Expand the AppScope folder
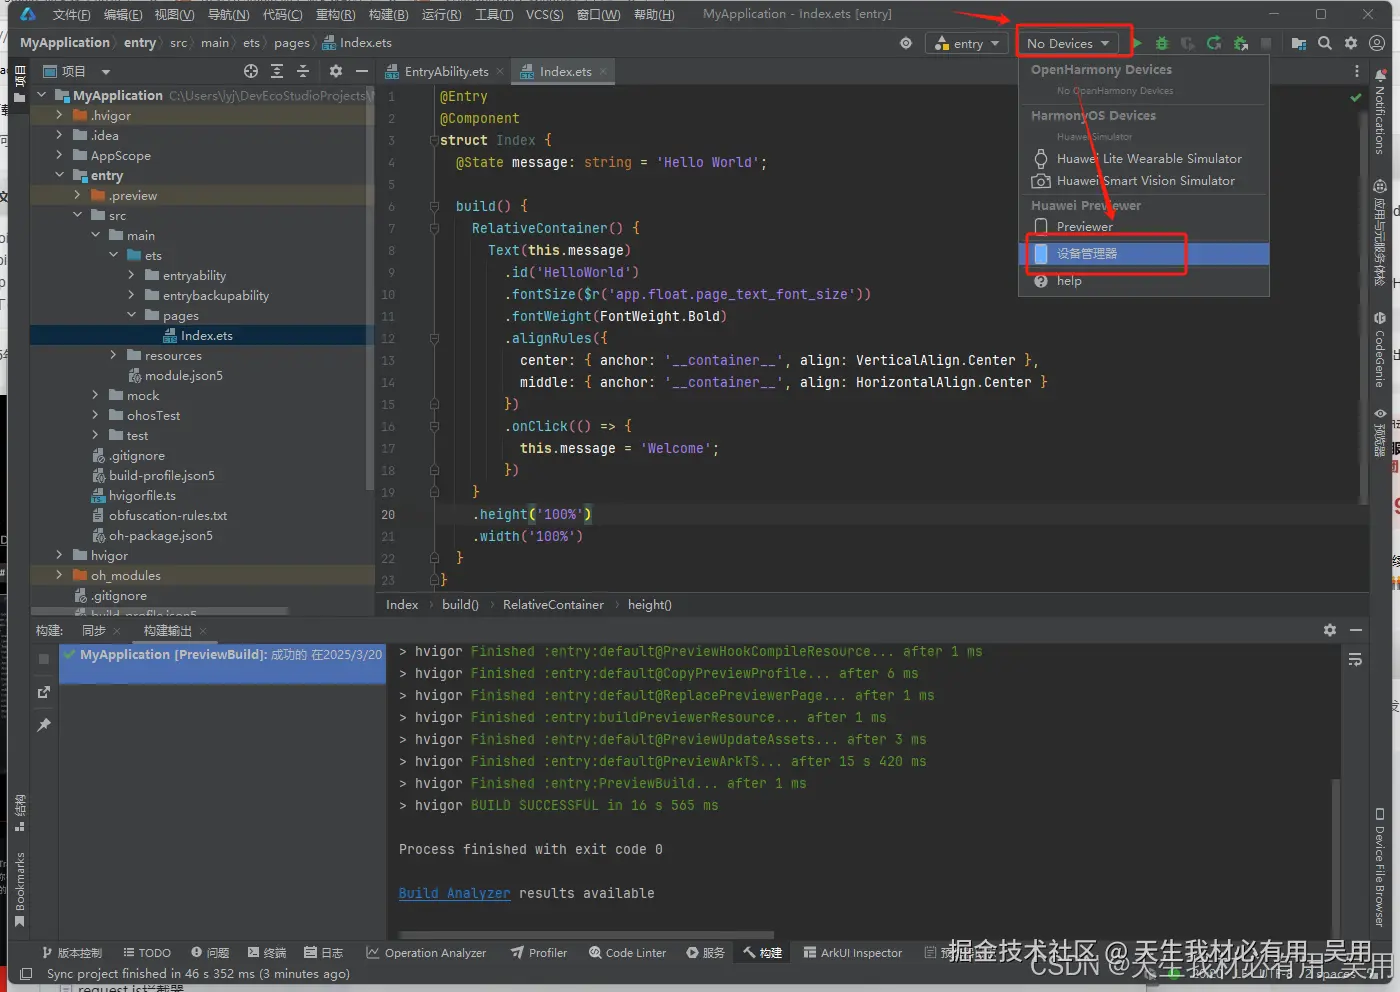 point(59,155)
